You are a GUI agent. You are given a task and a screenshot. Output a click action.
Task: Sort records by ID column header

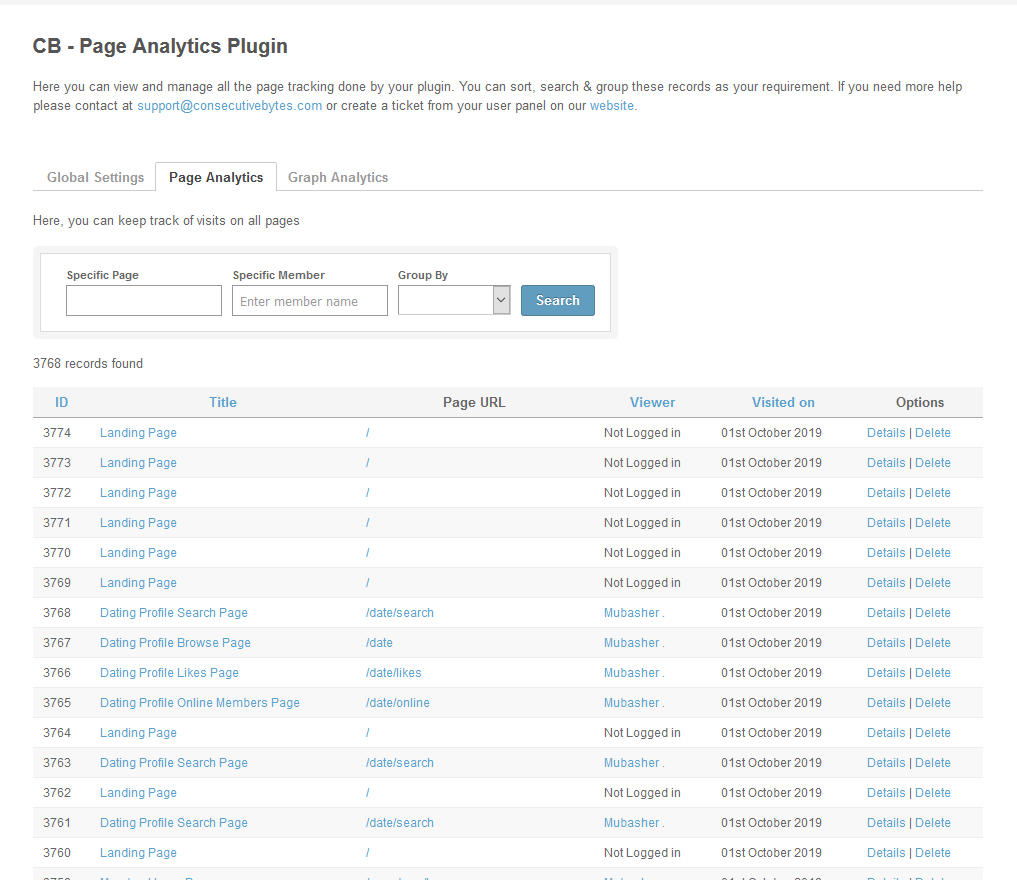point(62,402)
